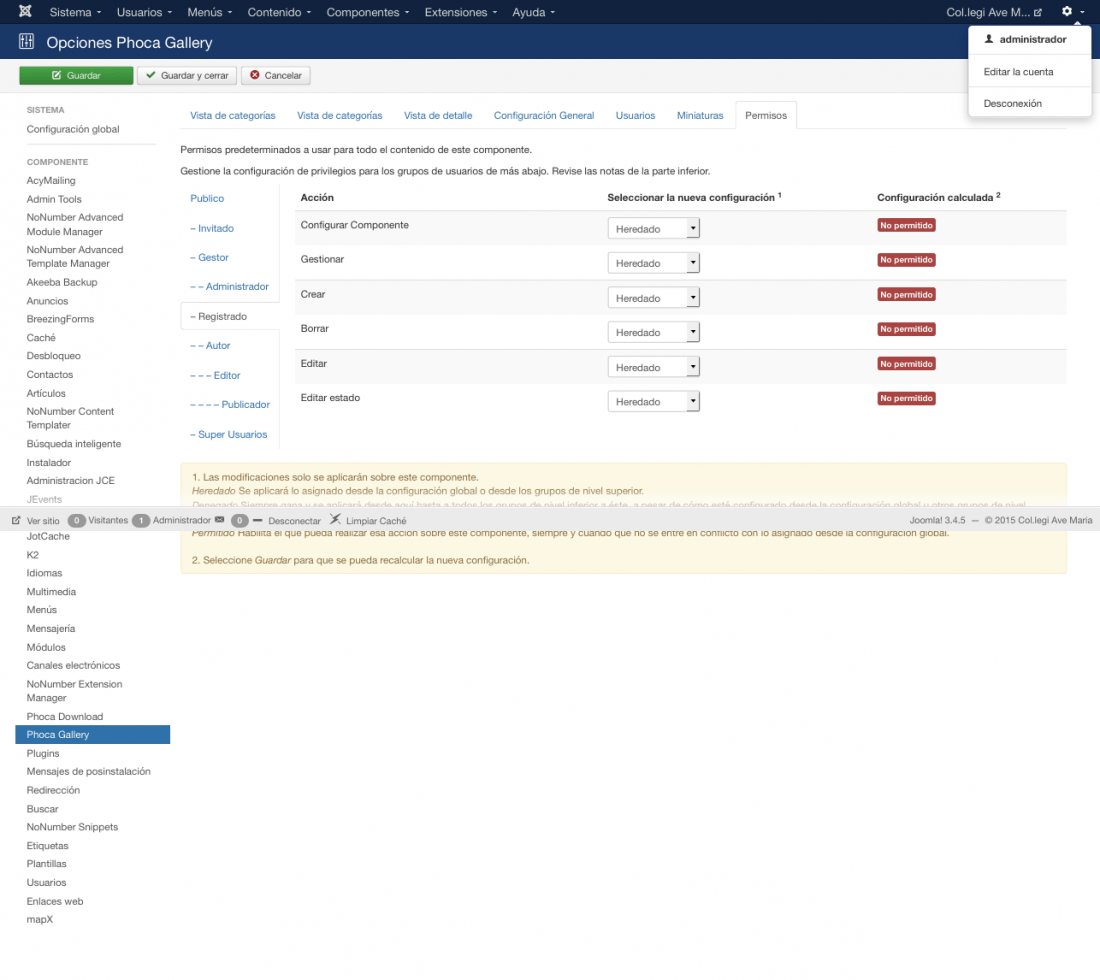This screenshot has height=980, width=1100.
Task: Open the Editar estado permission dropdown
Action: click(653, 402)
